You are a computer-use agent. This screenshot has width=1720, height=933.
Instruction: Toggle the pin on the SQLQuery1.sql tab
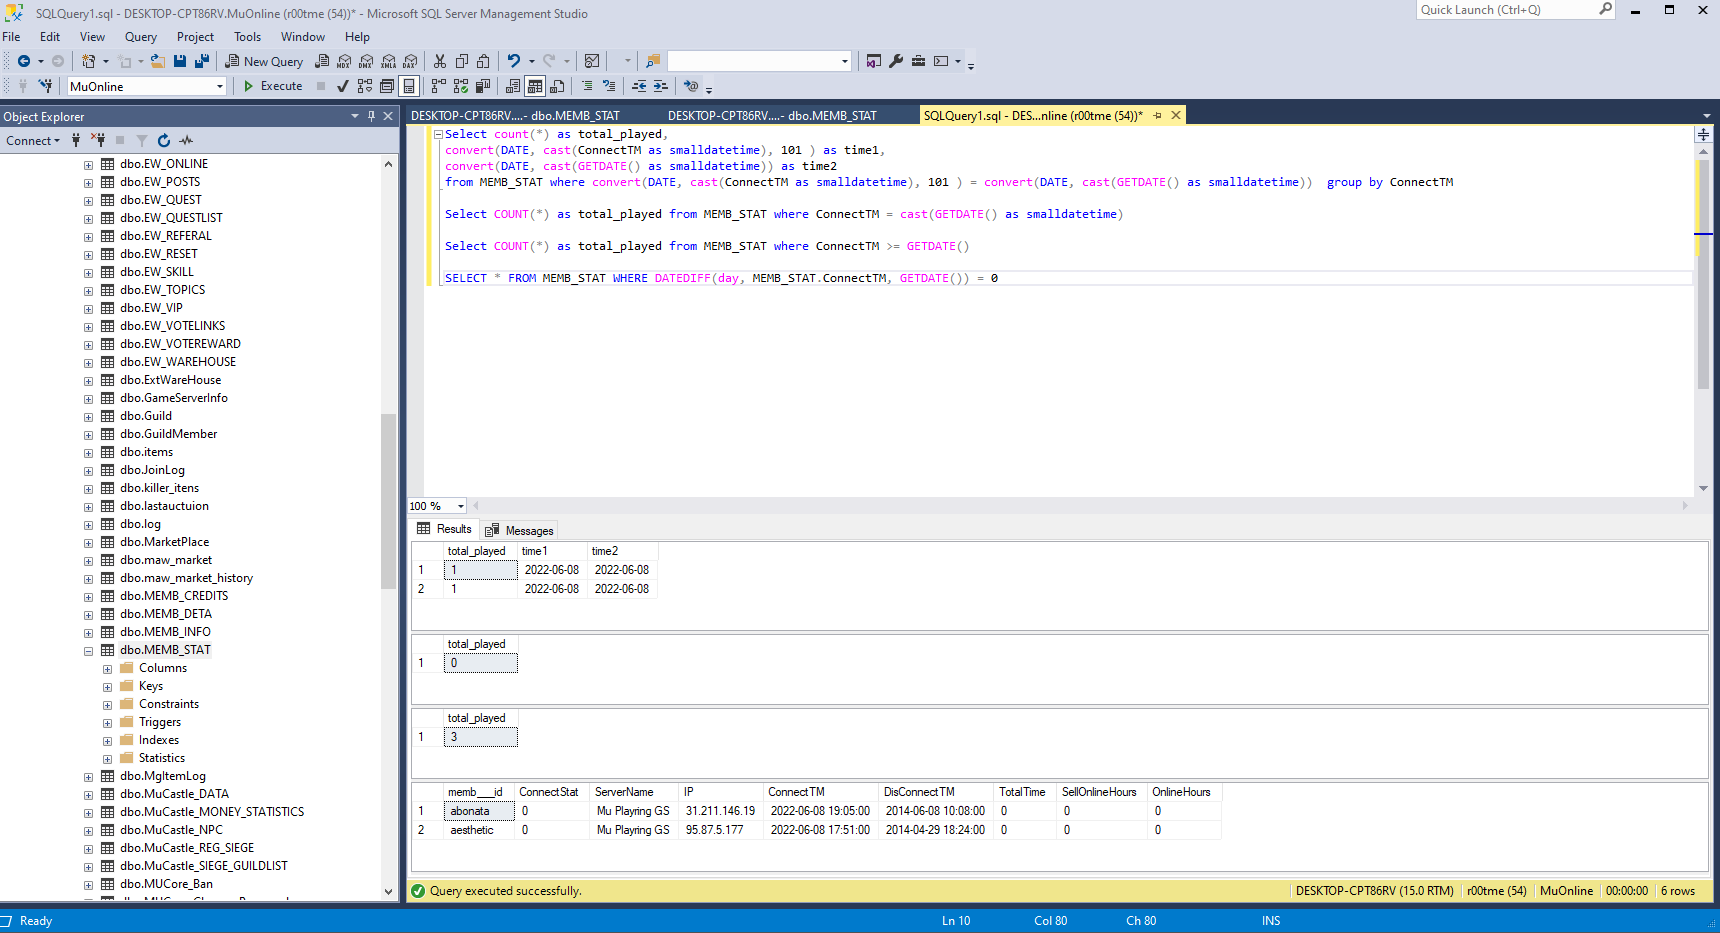click(1158, 115)
